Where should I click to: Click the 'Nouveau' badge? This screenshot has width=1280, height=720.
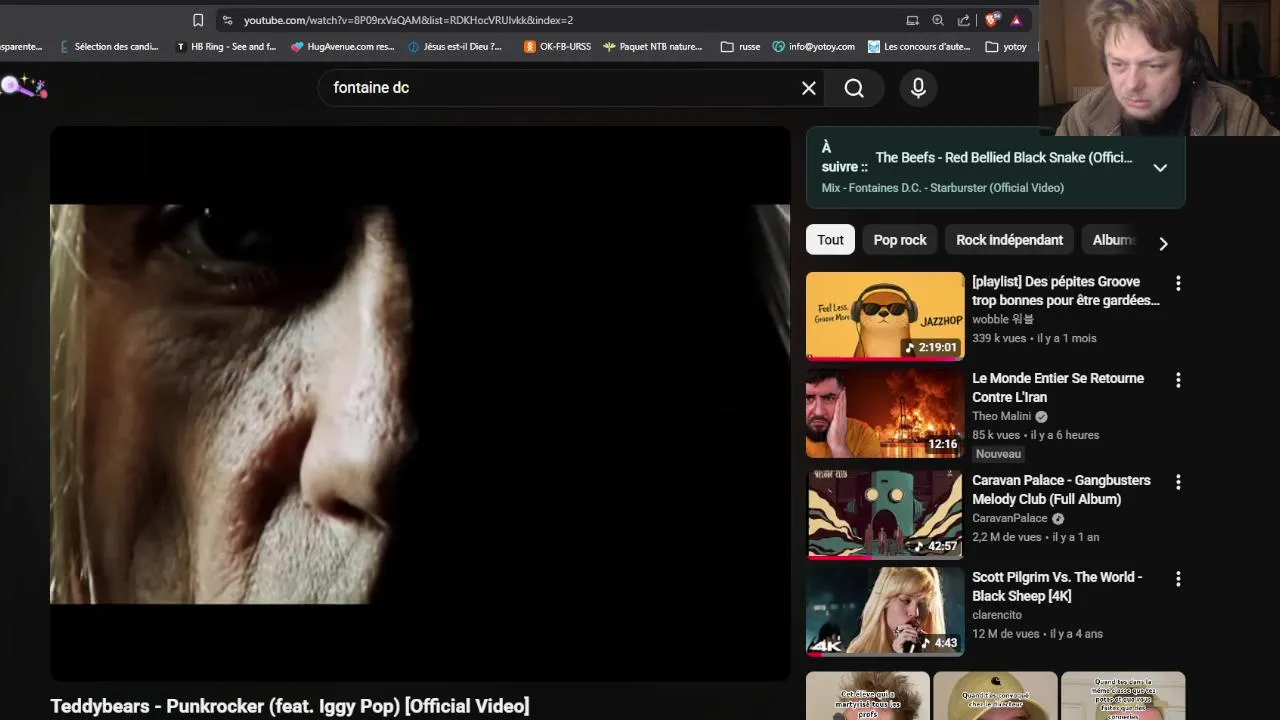pos(998,454)
